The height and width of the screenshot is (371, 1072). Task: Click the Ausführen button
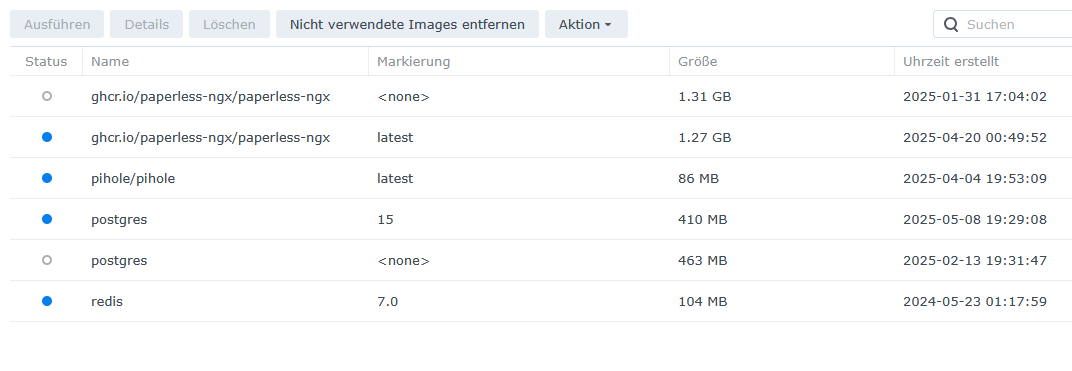(57, 24)
